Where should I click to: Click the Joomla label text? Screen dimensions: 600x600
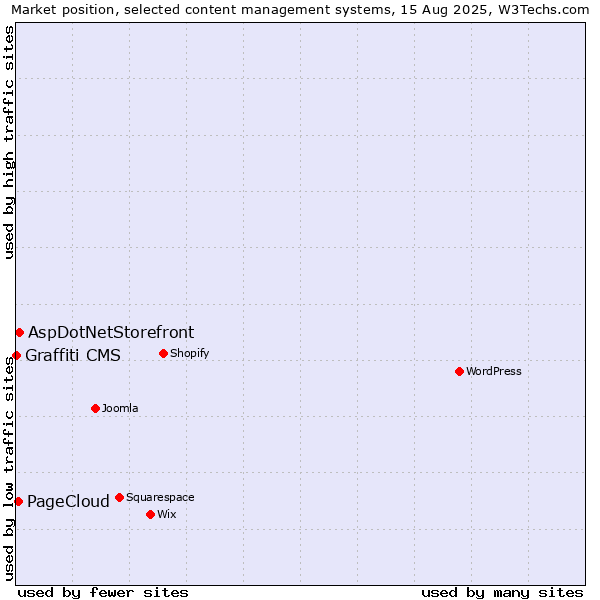pos(120,409)
